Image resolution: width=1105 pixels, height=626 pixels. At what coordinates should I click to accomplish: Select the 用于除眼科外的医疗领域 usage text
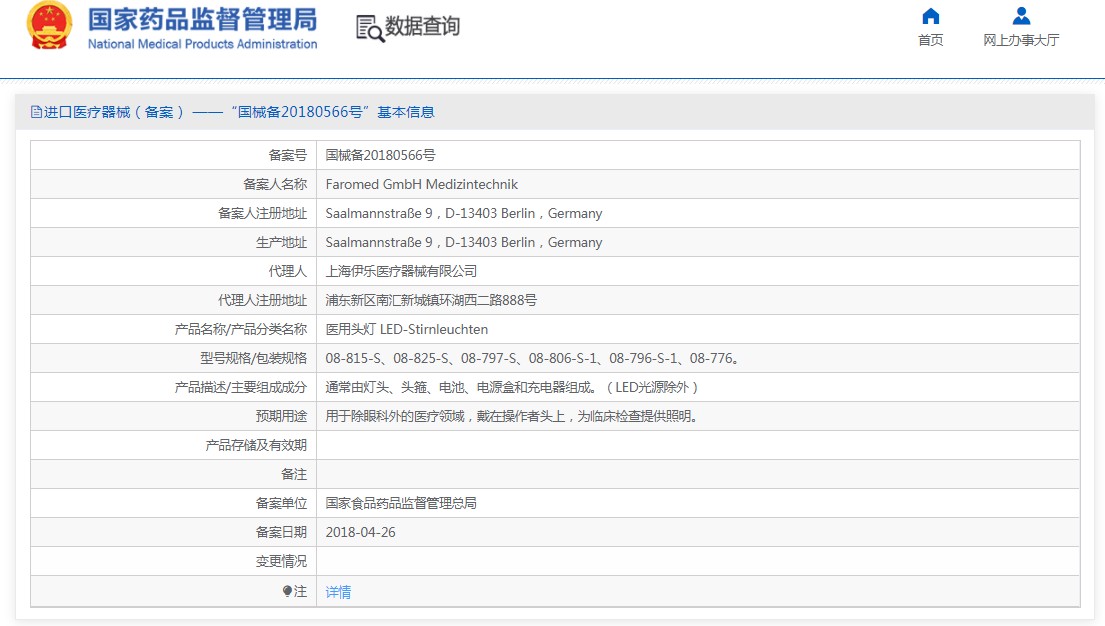513,416
